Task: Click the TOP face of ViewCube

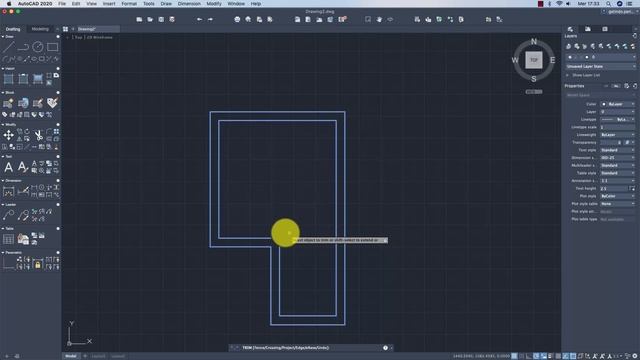Action: point(533,60)
